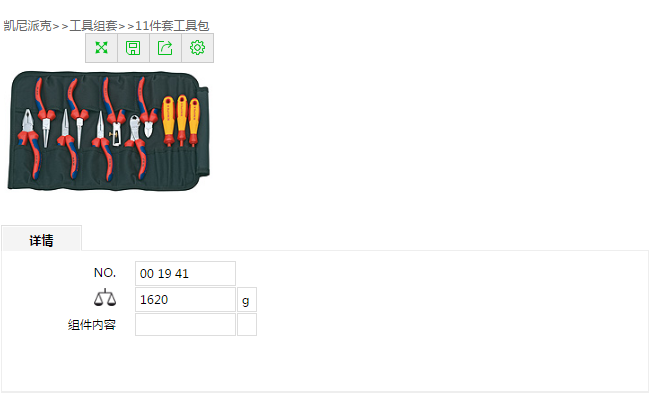Click the balance scale weight icon

point(105,298)
